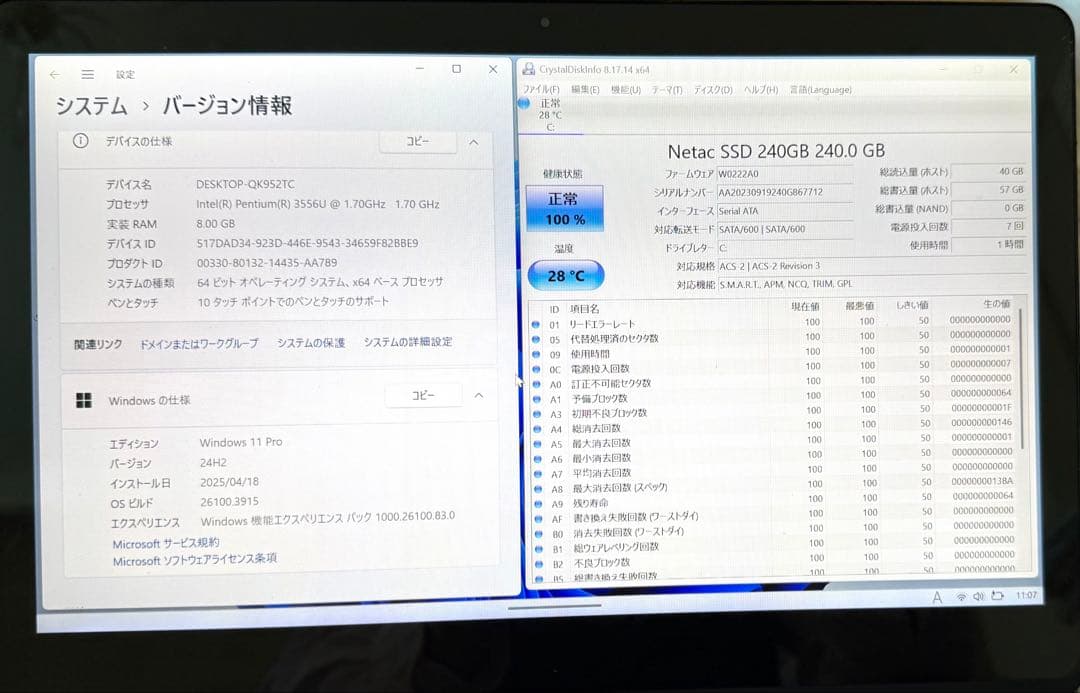Collapse the Windows の仕様 section
Viewport: 1080px width, 693px height.
tap(478, 396)
